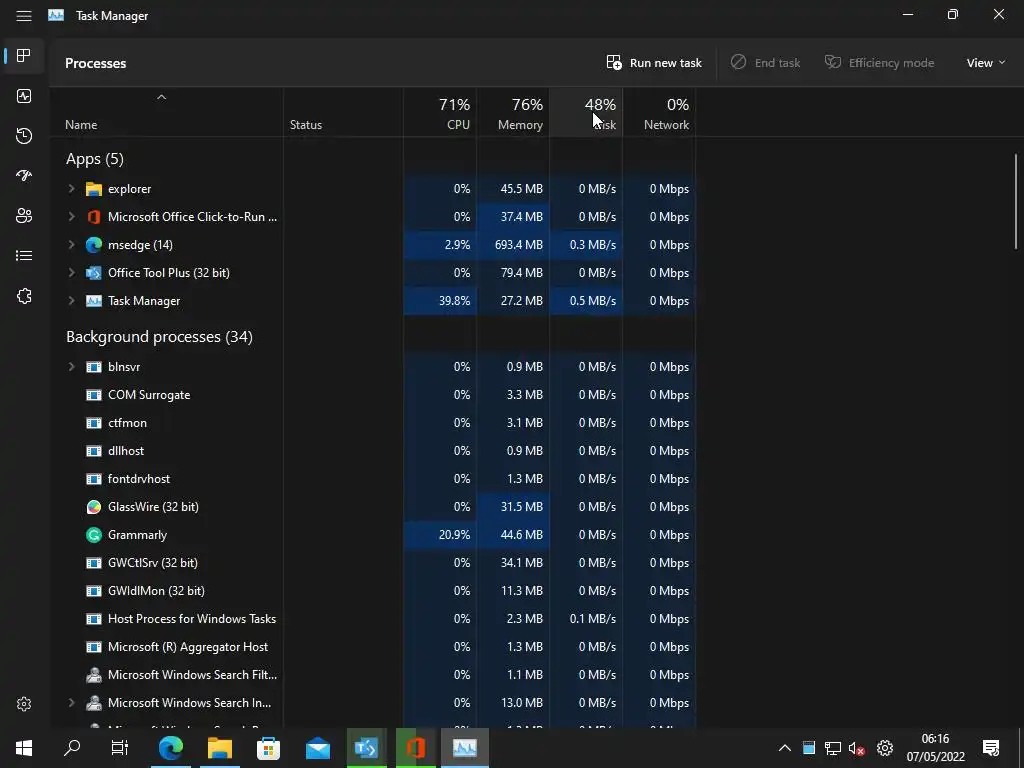This screenshot has height=768, width=1024.
Task: Click the Efficiency mode button
Action: click(879, 63)
